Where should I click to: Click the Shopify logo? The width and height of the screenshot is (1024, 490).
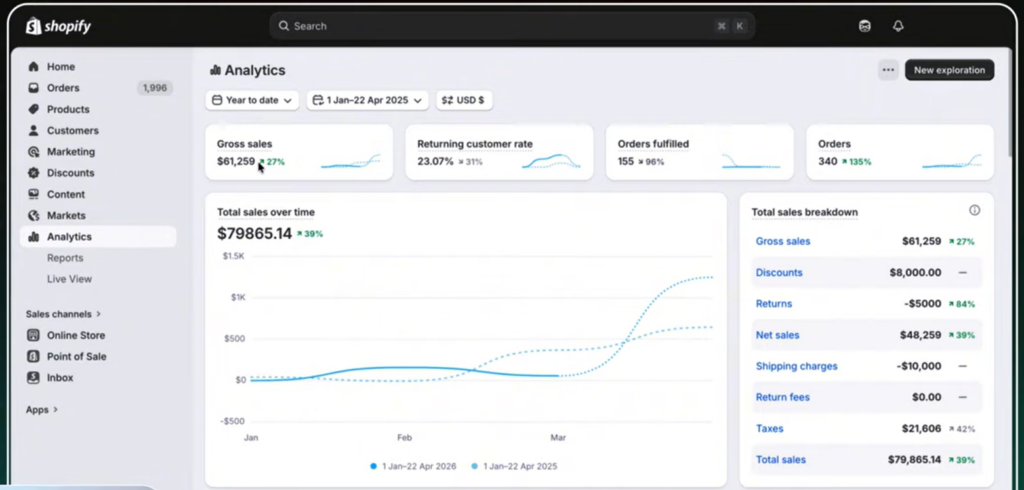click(x=58, y=26)
